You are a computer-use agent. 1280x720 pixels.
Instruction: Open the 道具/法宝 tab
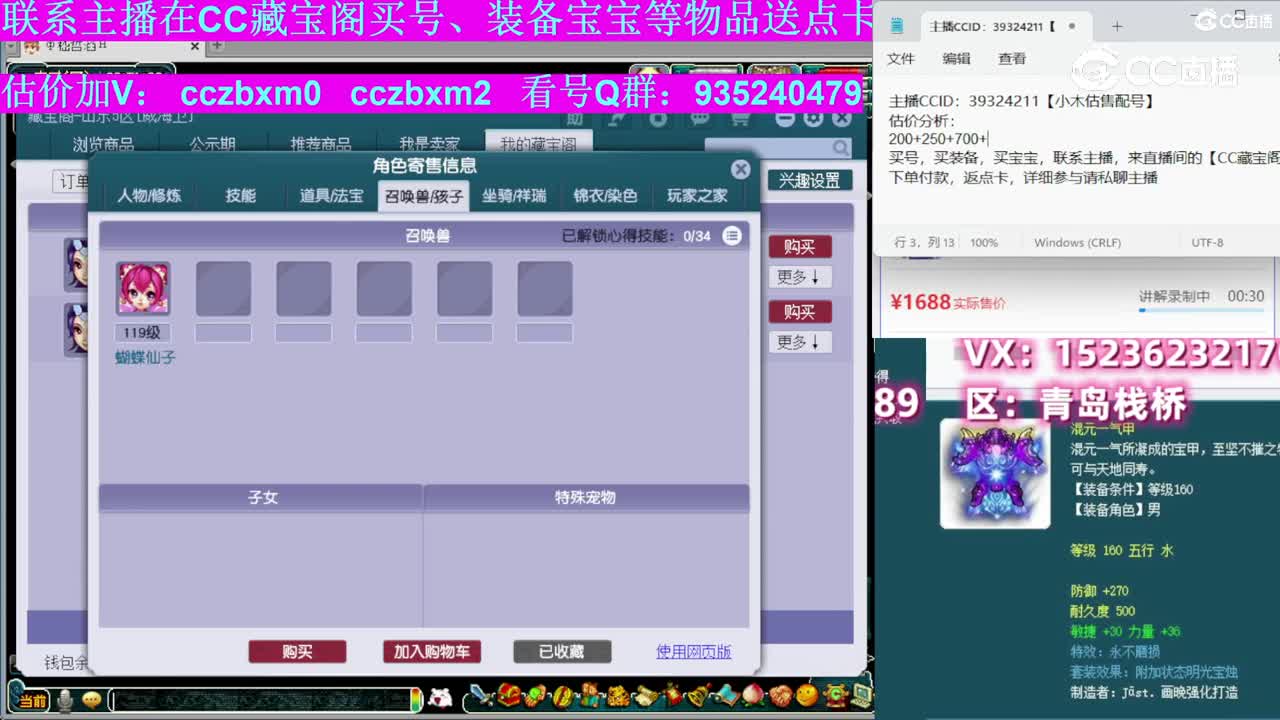(x=332, y=196)
